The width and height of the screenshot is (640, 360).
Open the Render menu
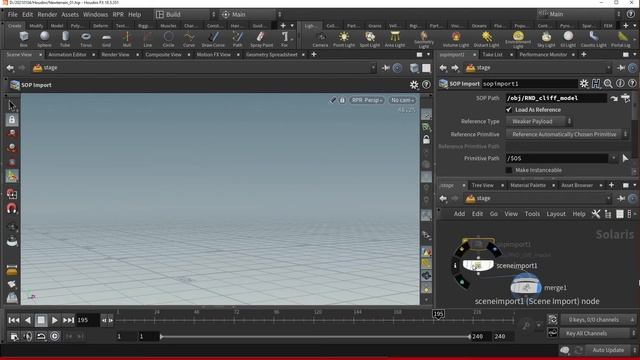(47, 14)
